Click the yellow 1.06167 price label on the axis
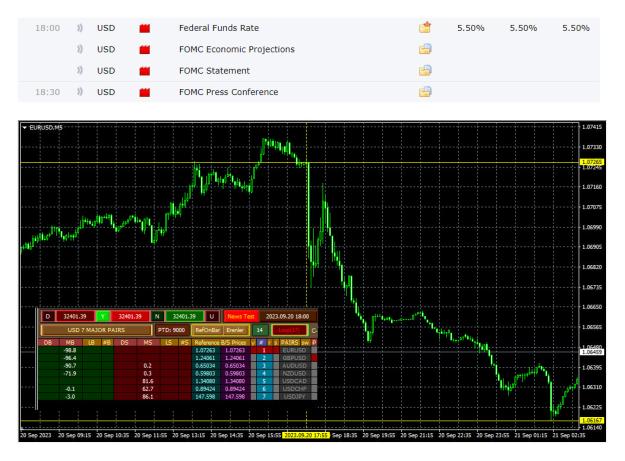625x461 pixels. [x=592, y=420]
